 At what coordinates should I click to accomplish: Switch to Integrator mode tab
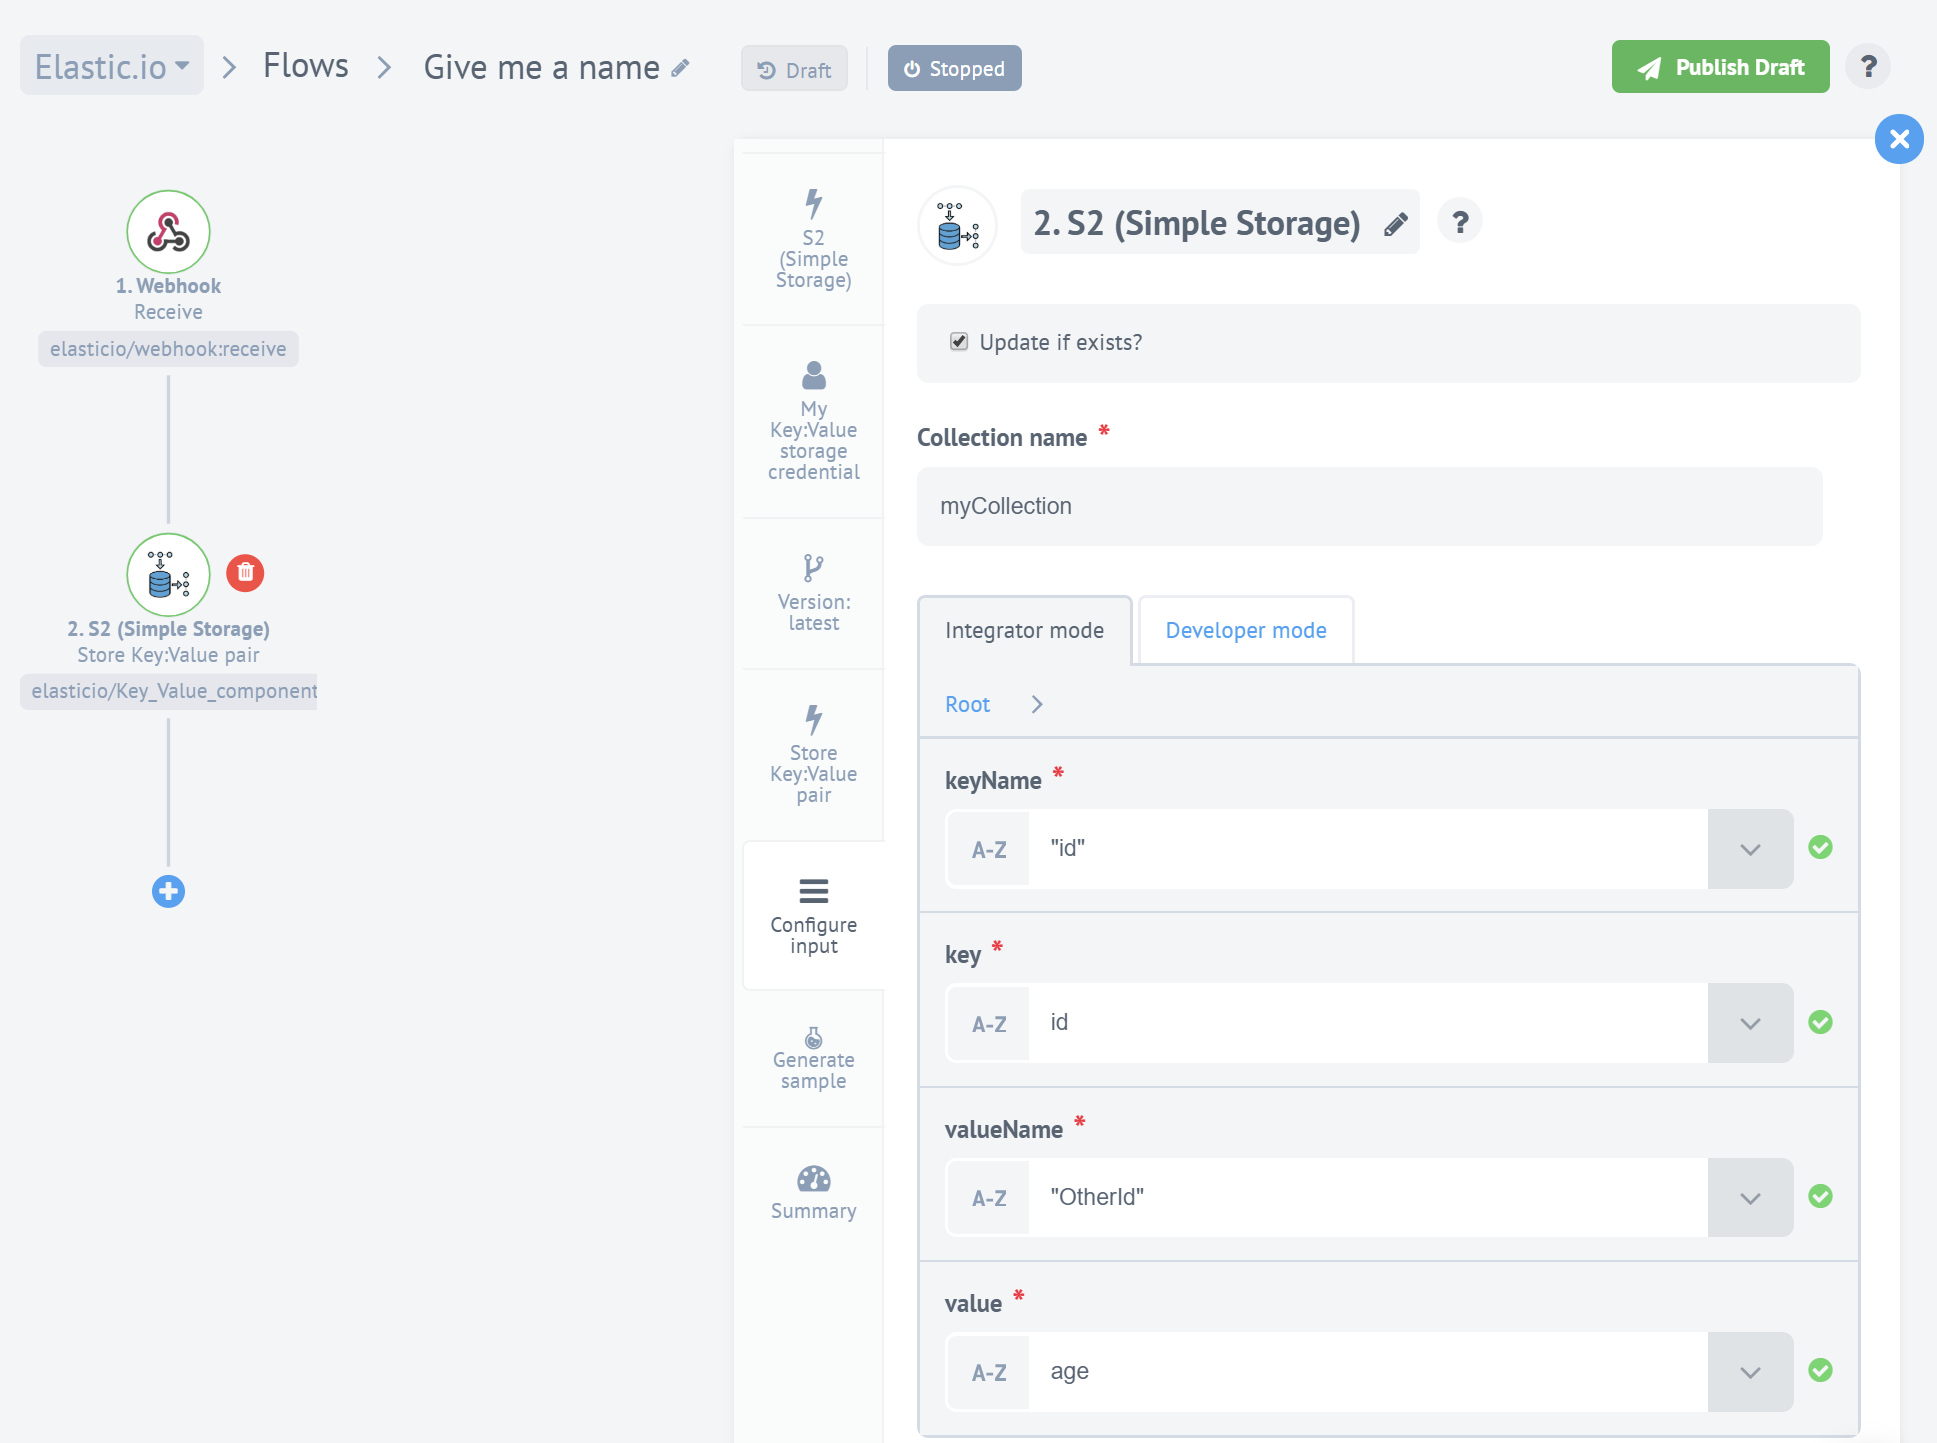tap(1024, 630)
